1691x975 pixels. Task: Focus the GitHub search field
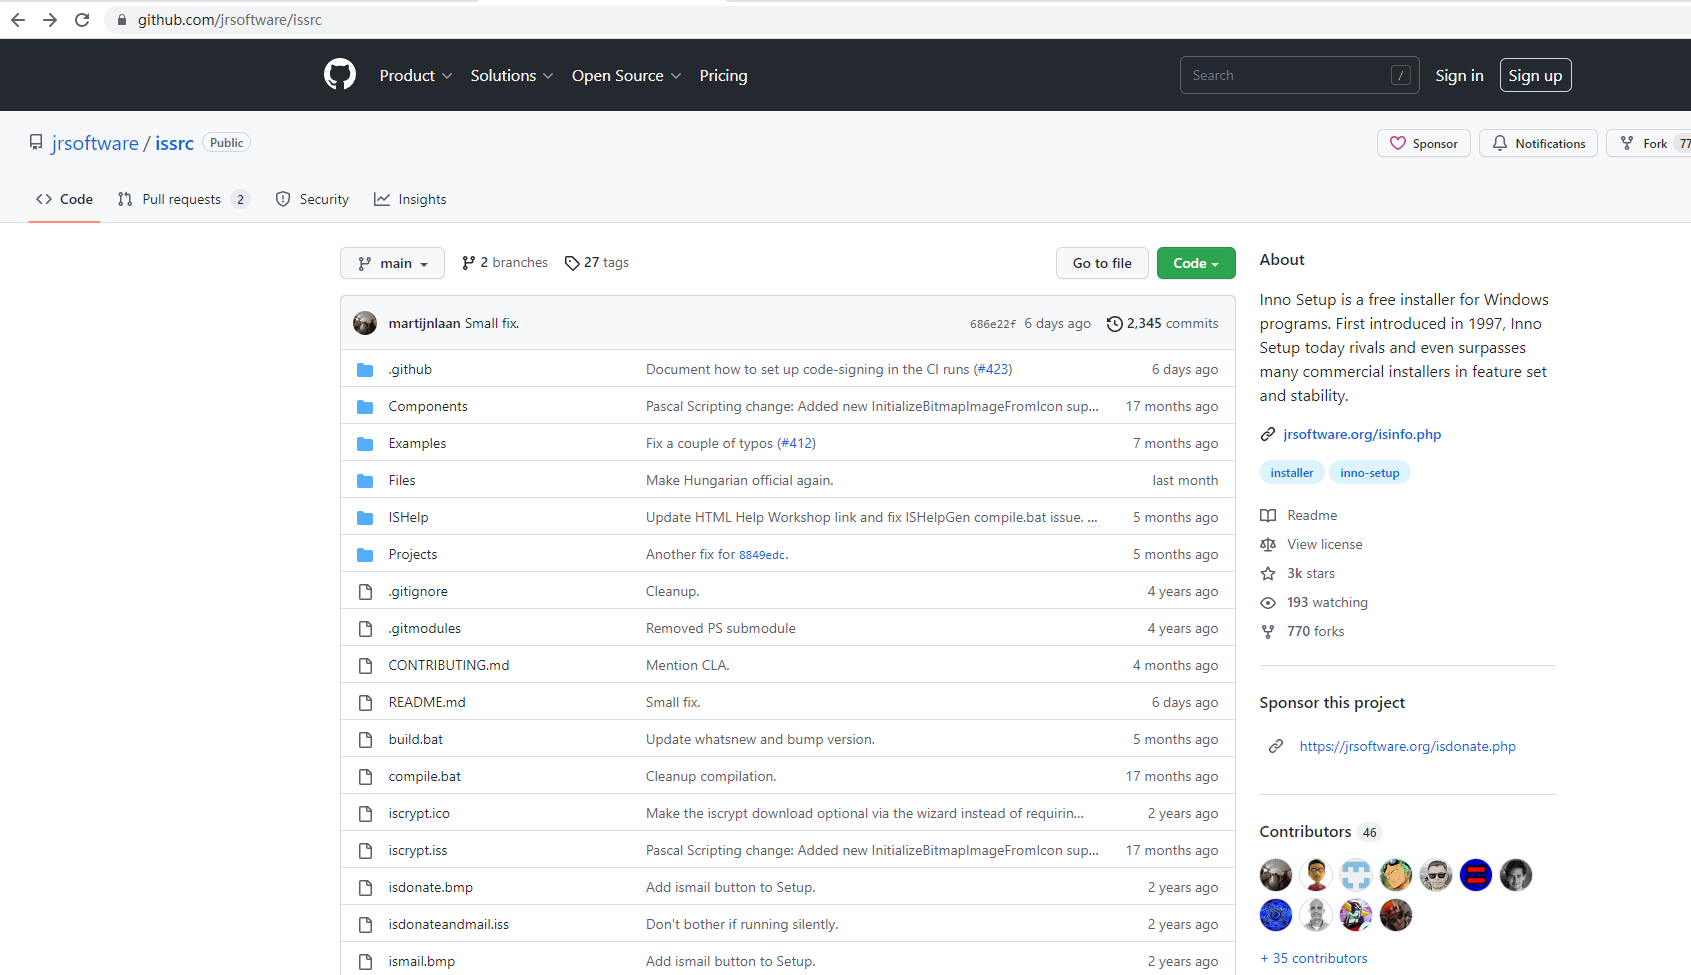point(1299,76)
